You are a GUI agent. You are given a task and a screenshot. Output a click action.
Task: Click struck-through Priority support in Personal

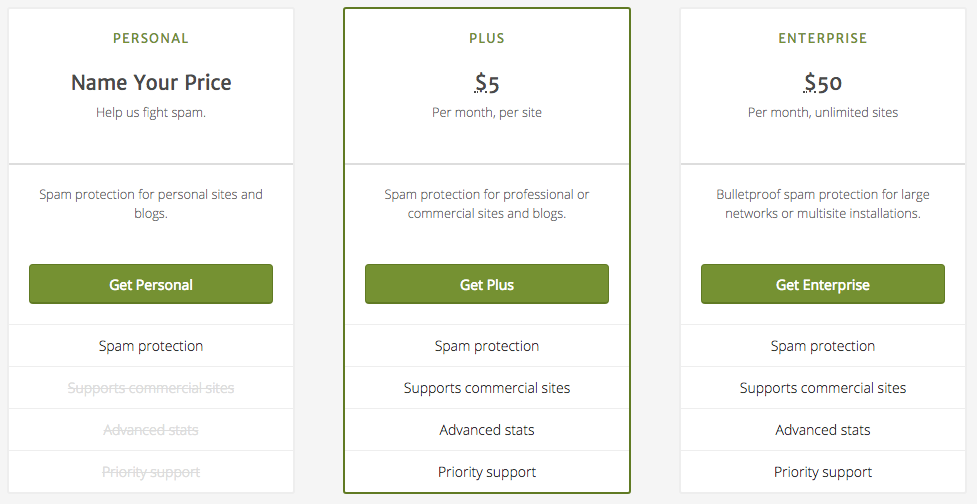coord(151,472)
